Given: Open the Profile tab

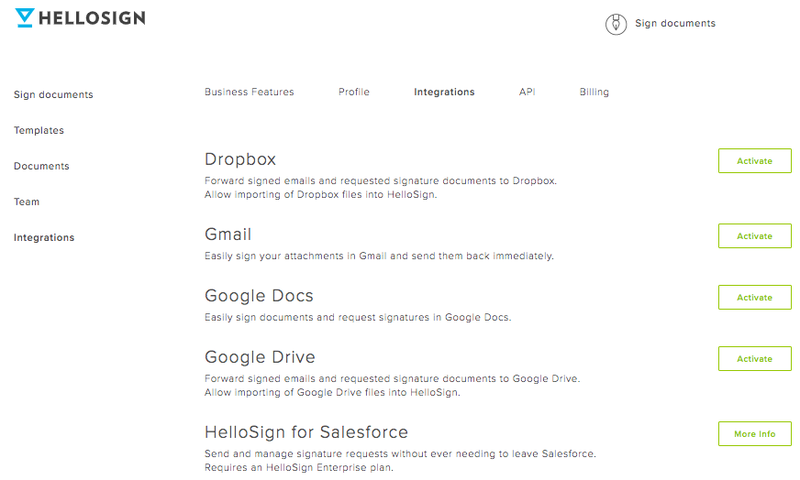Looking at the screenshot, I should (354, 92).
